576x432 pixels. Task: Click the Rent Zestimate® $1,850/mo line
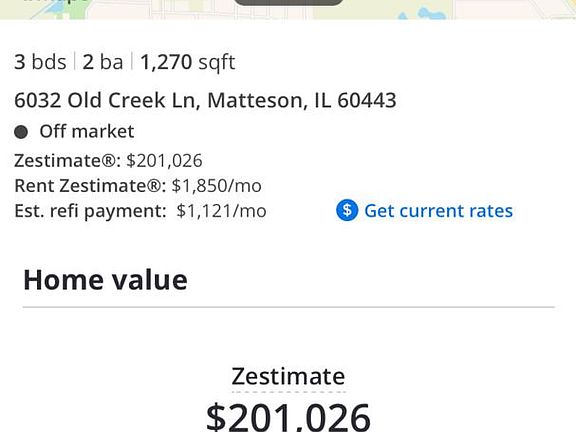(138, 186)
